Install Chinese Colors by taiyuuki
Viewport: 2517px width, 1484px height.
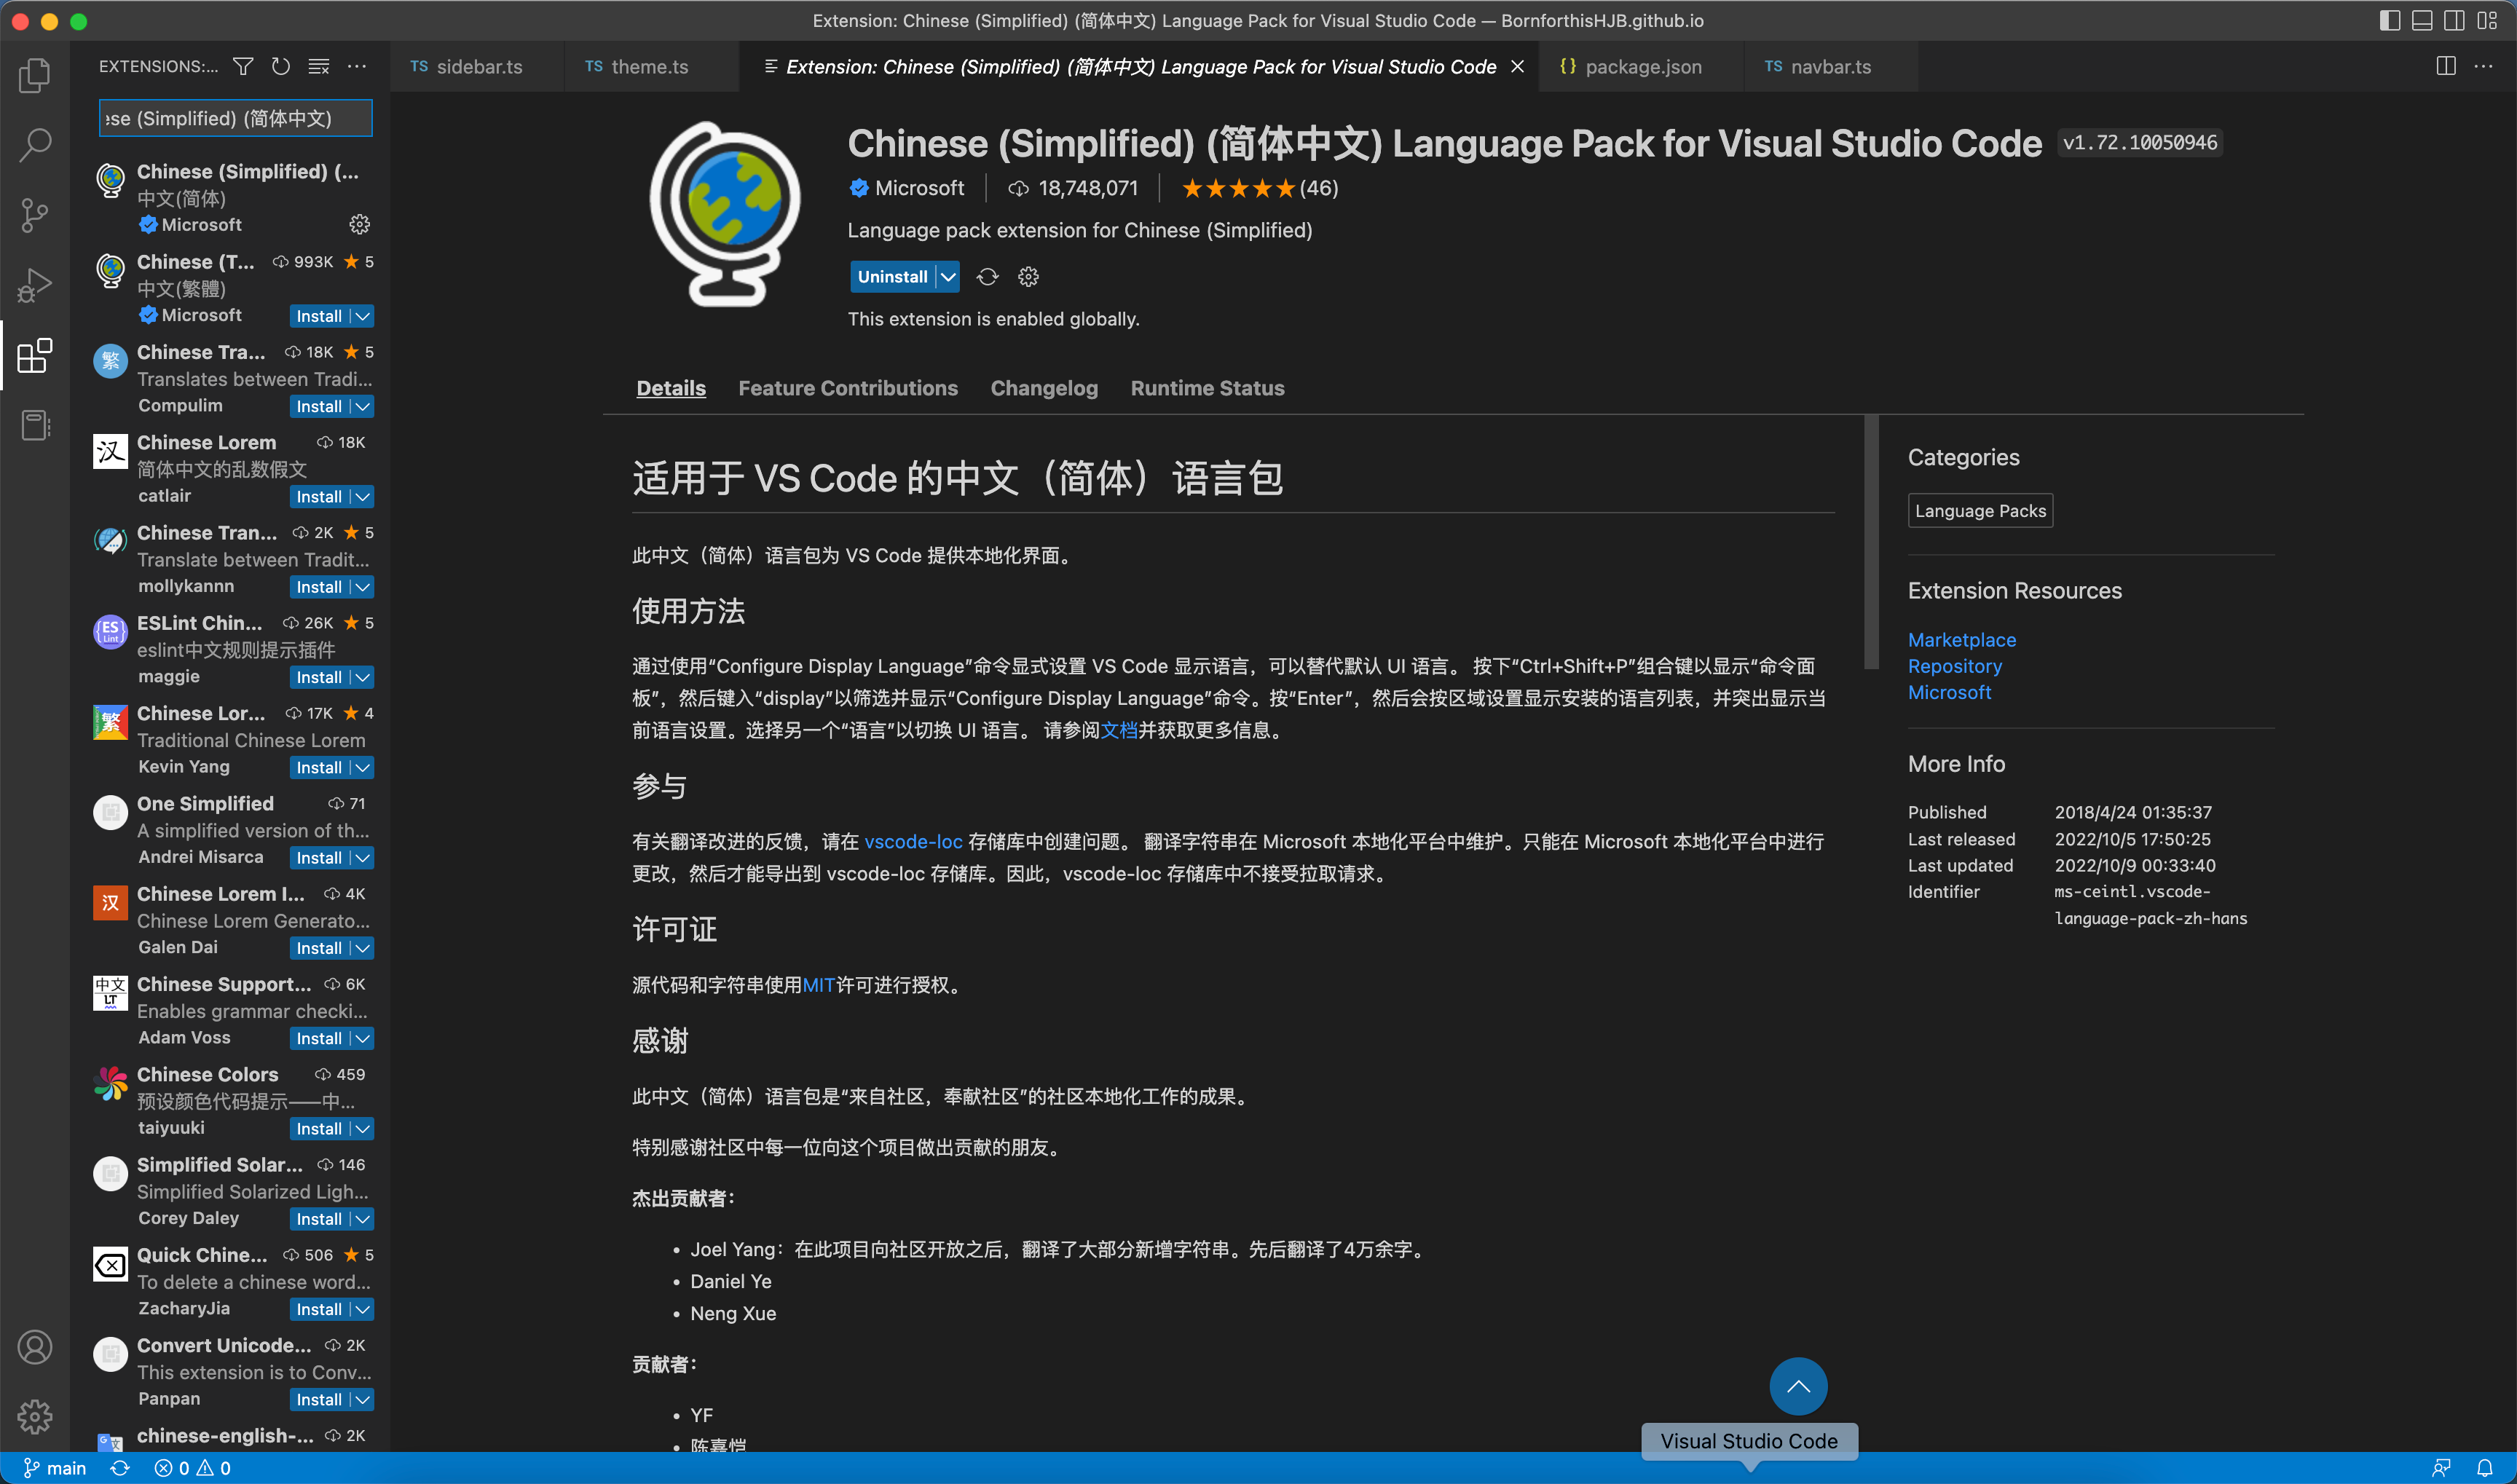click(319, 1129)
